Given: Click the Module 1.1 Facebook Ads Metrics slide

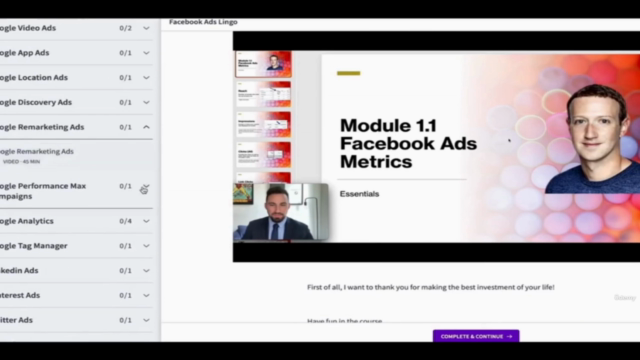Looking at the screenshot, I should point(481,148).
